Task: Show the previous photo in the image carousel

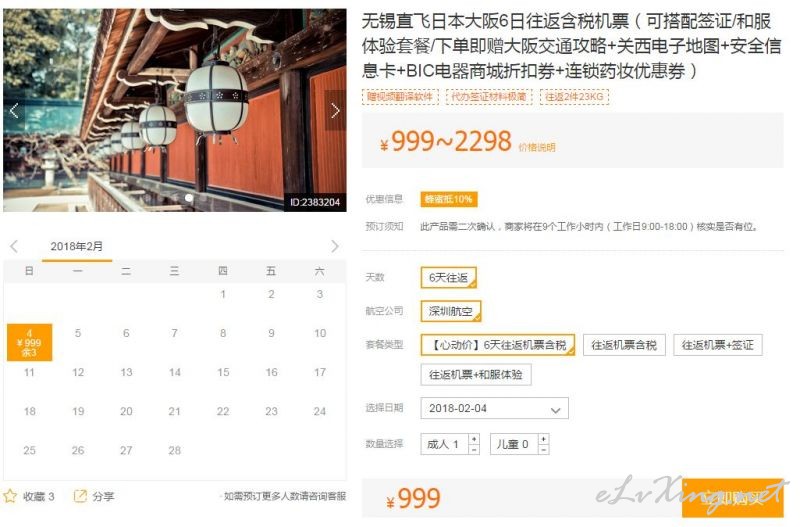Action: [x=14, y=110]
